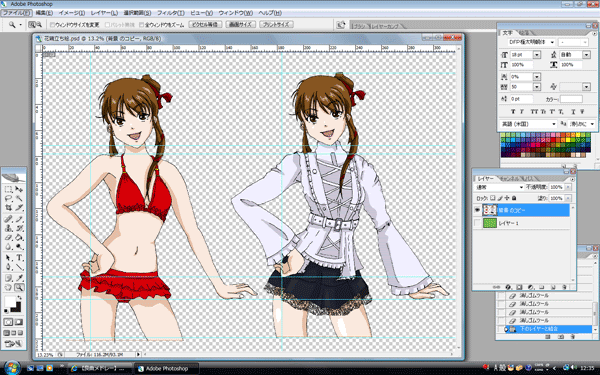Select the Path Selection tool

tap(8, 258)
